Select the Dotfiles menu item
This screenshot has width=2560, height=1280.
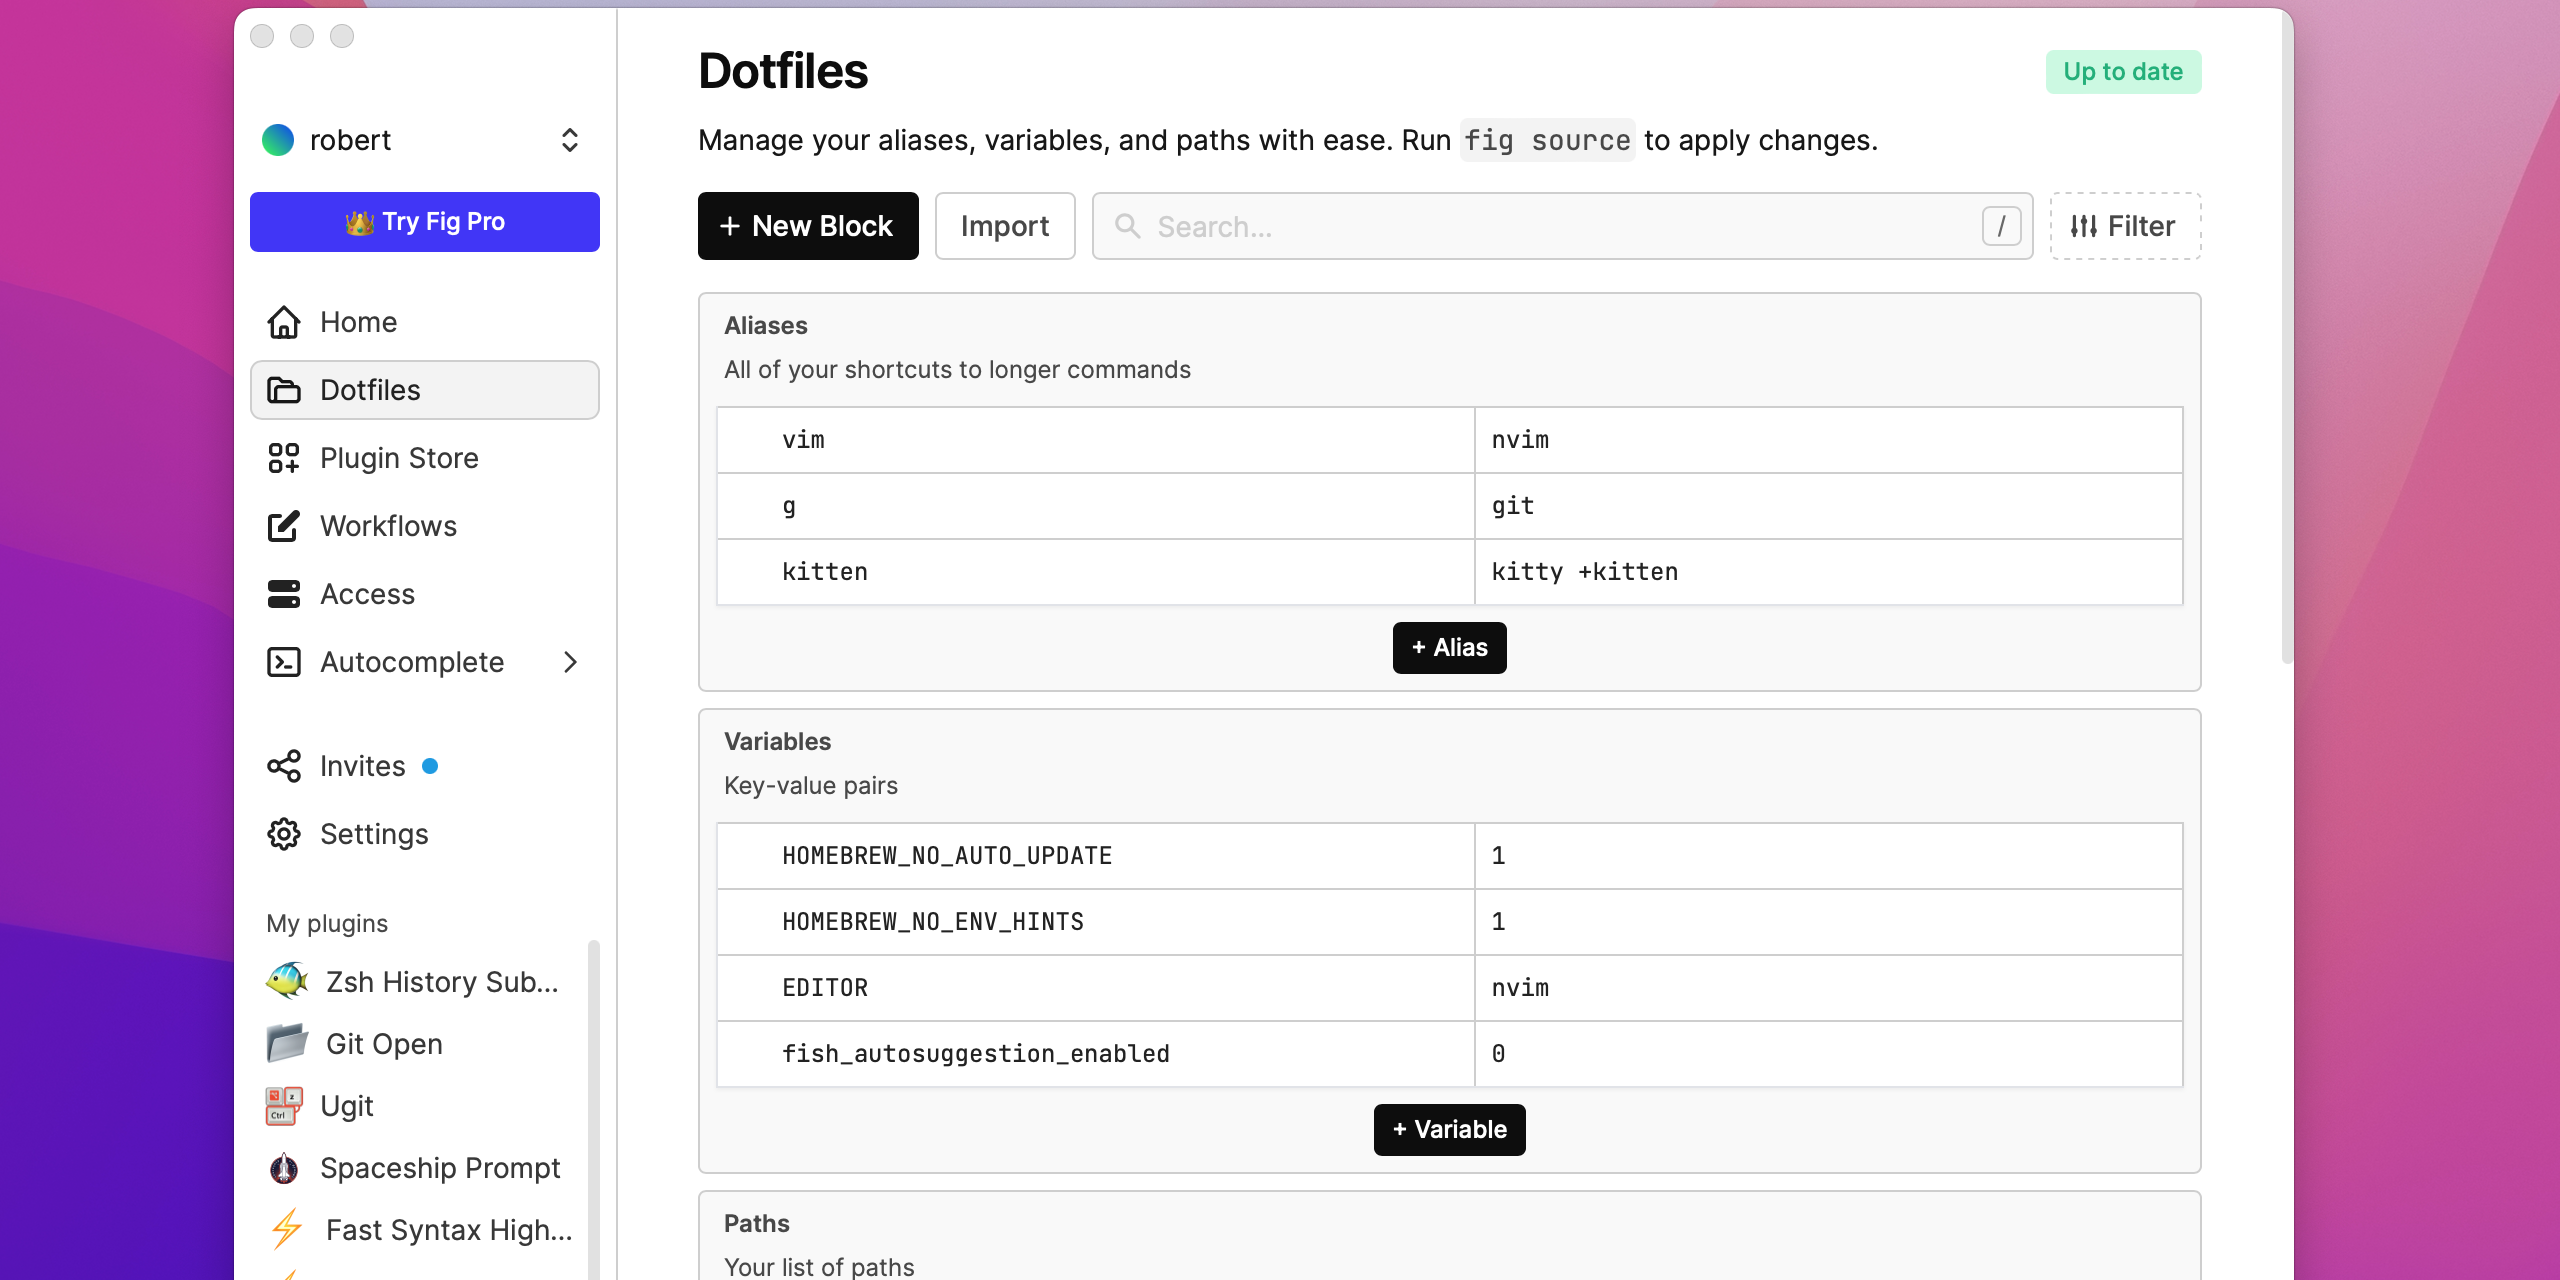pyautogui.click(x=426, y=390)
